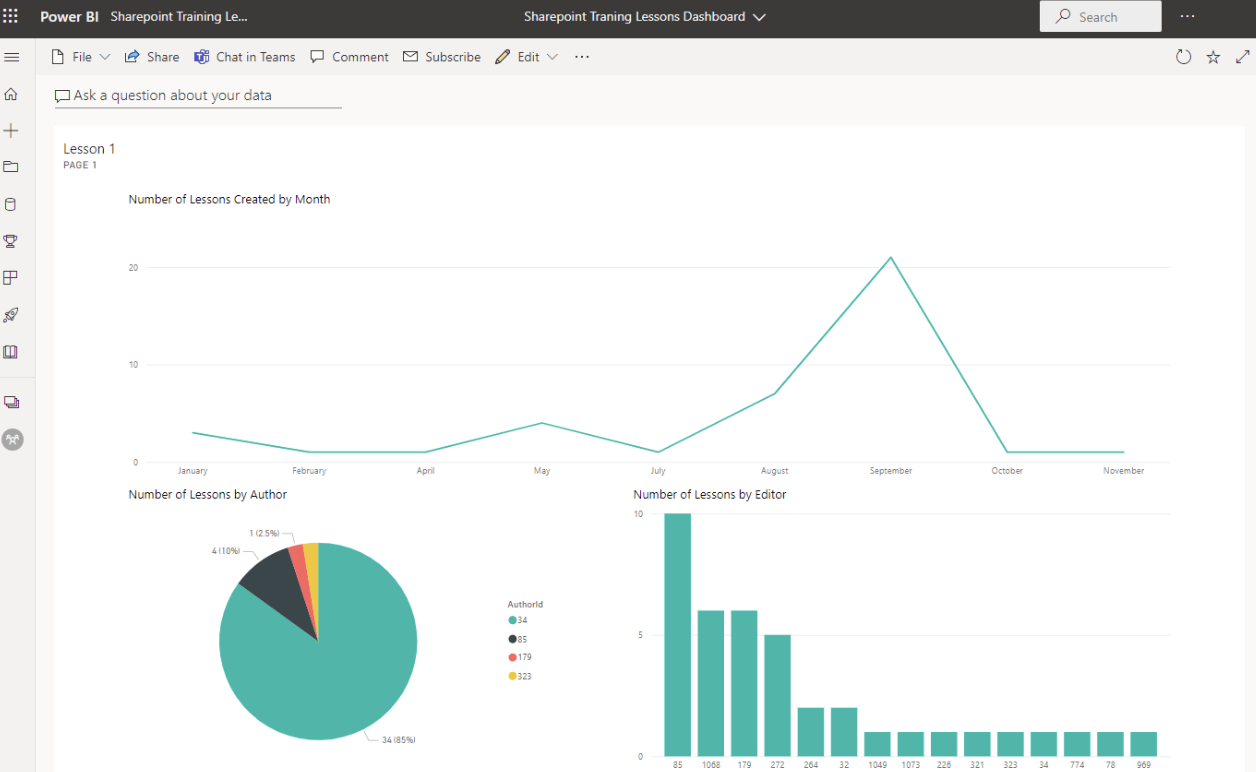Open the Apps icon in sidebar
Screen dimensions: 1256x772
[x=11, y=278]
